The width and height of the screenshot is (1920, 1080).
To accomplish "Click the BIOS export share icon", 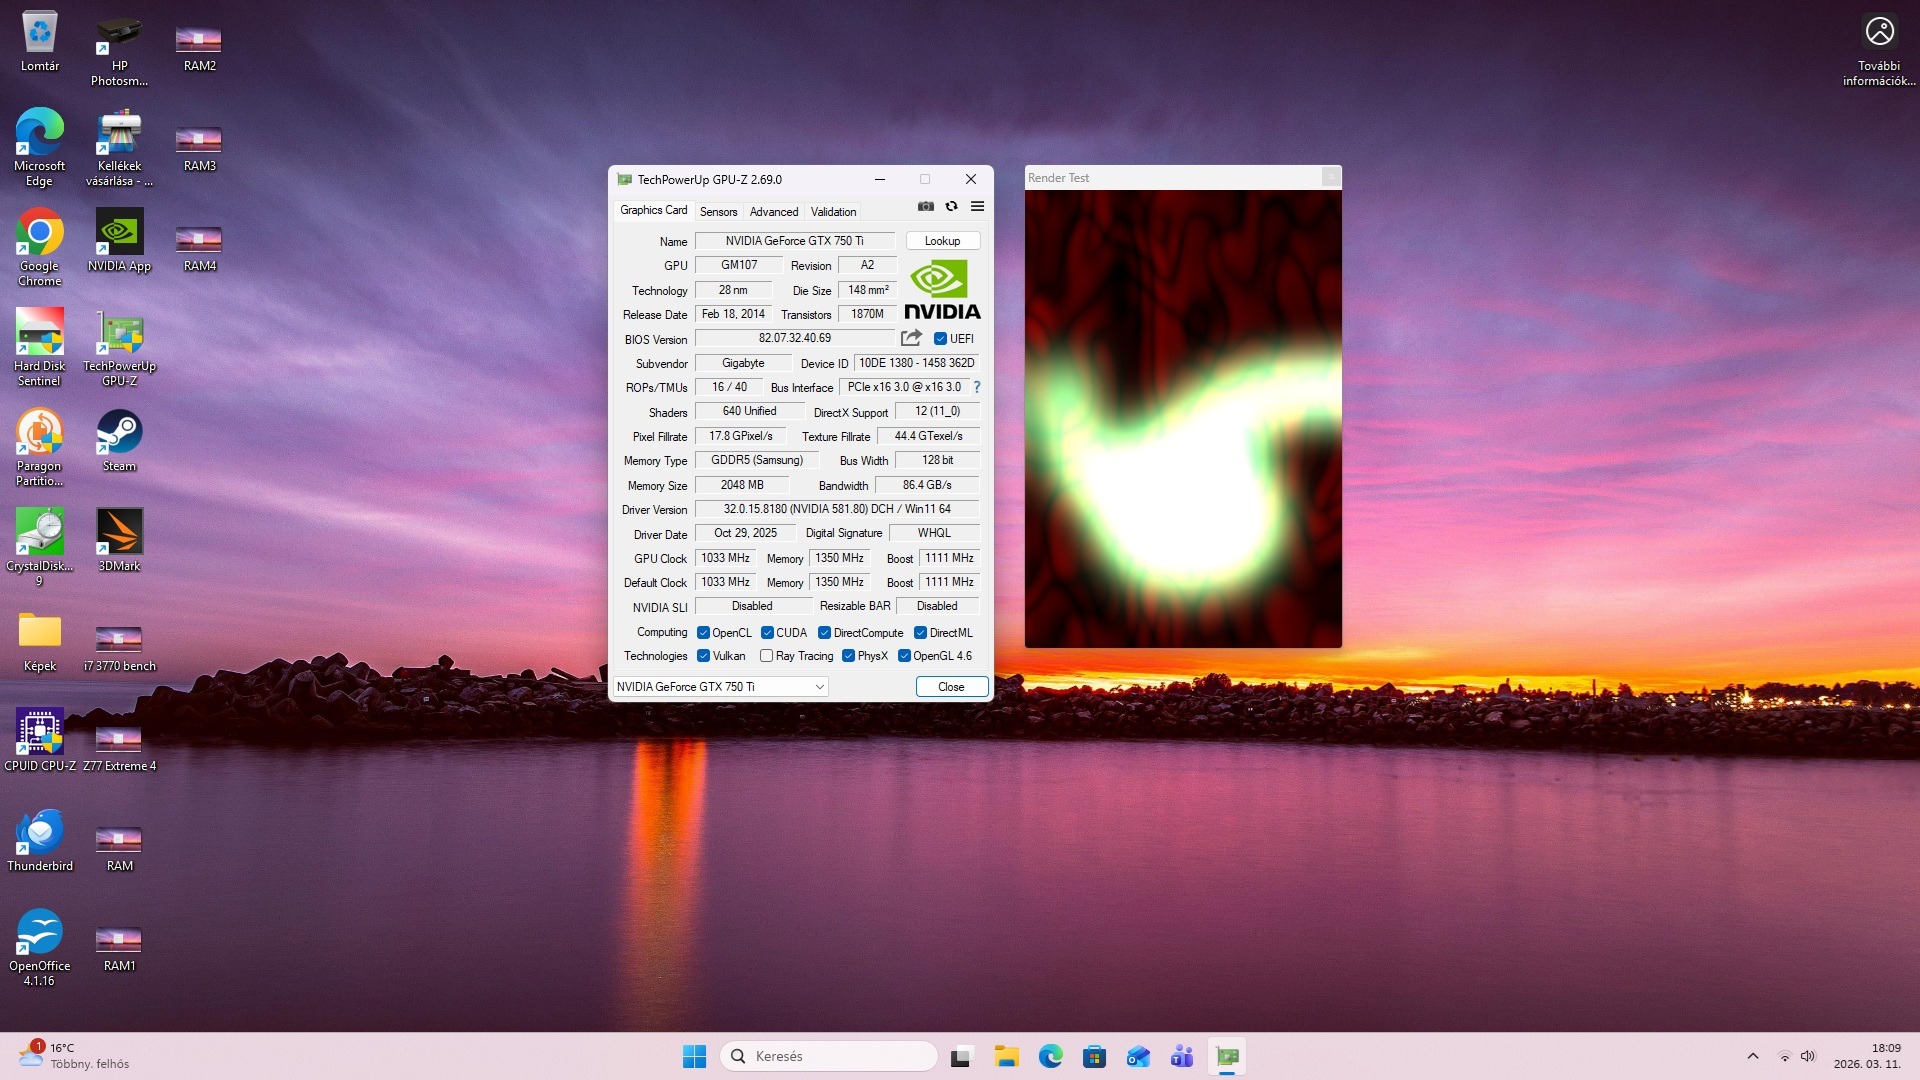I will (x=911, y=338).
